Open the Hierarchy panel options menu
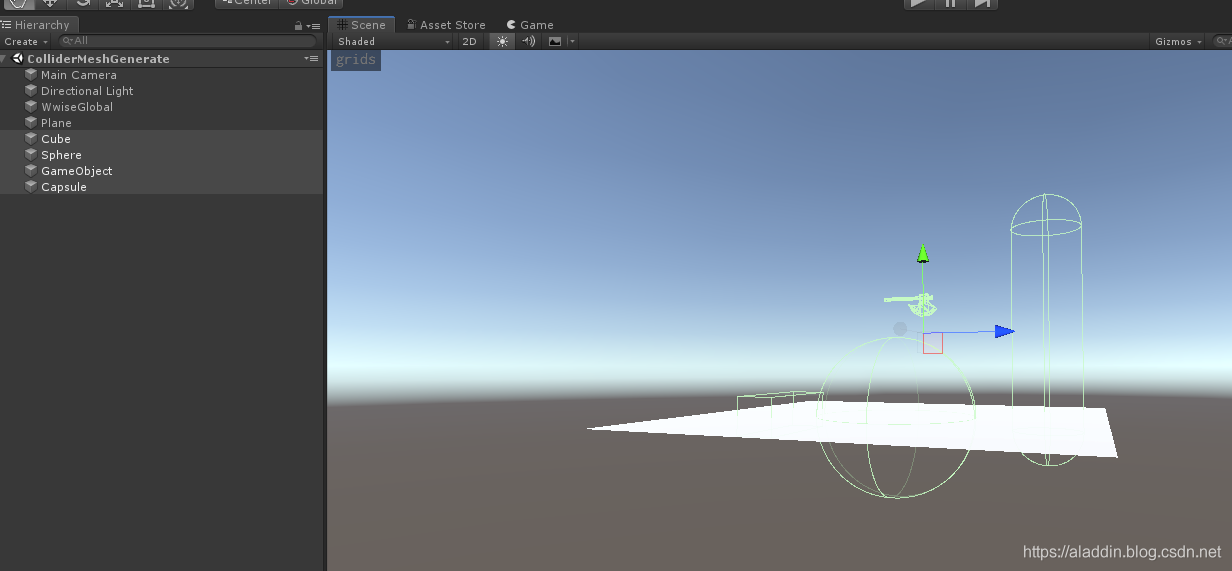 313,26
